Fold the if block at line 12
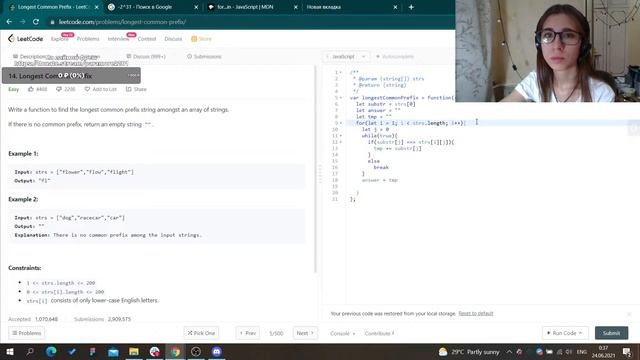 click(x=341, y=142)
